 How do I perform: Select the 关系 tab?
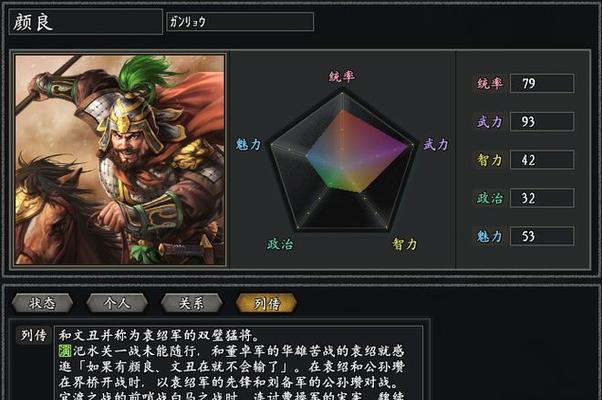pos(192,303)
